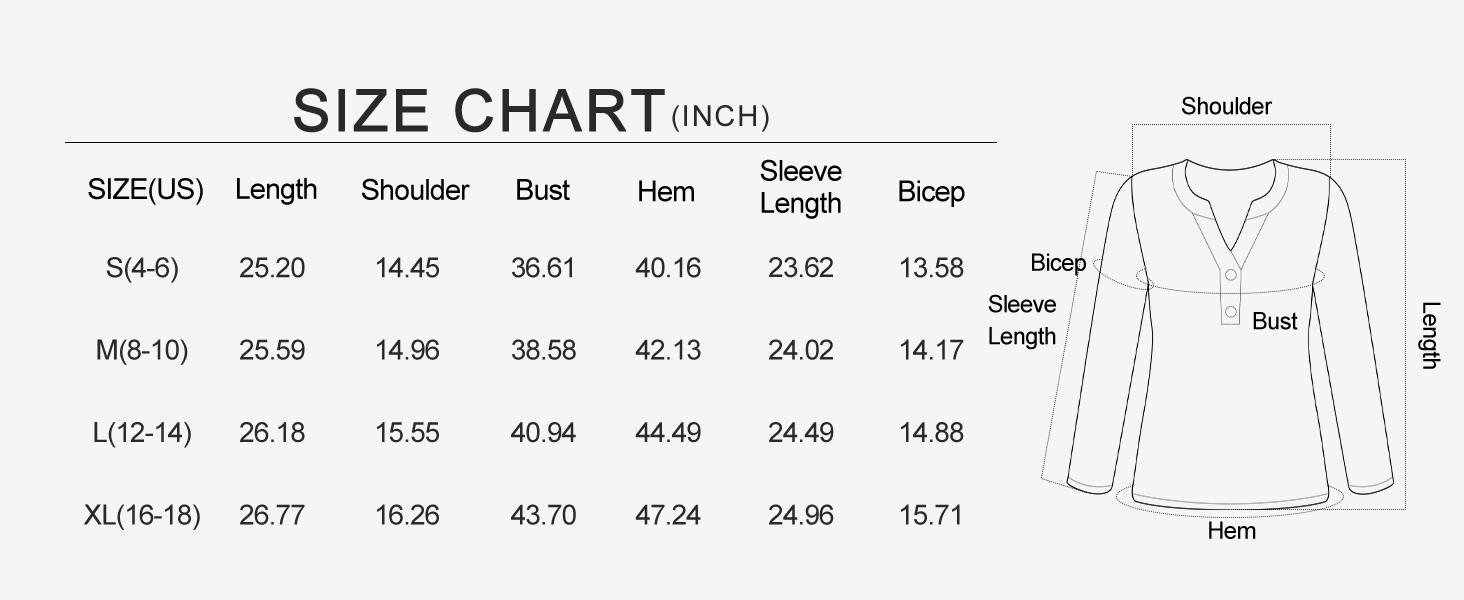
Task: Select the 42.13 hem measurement cell
Action: pos(668,351)
